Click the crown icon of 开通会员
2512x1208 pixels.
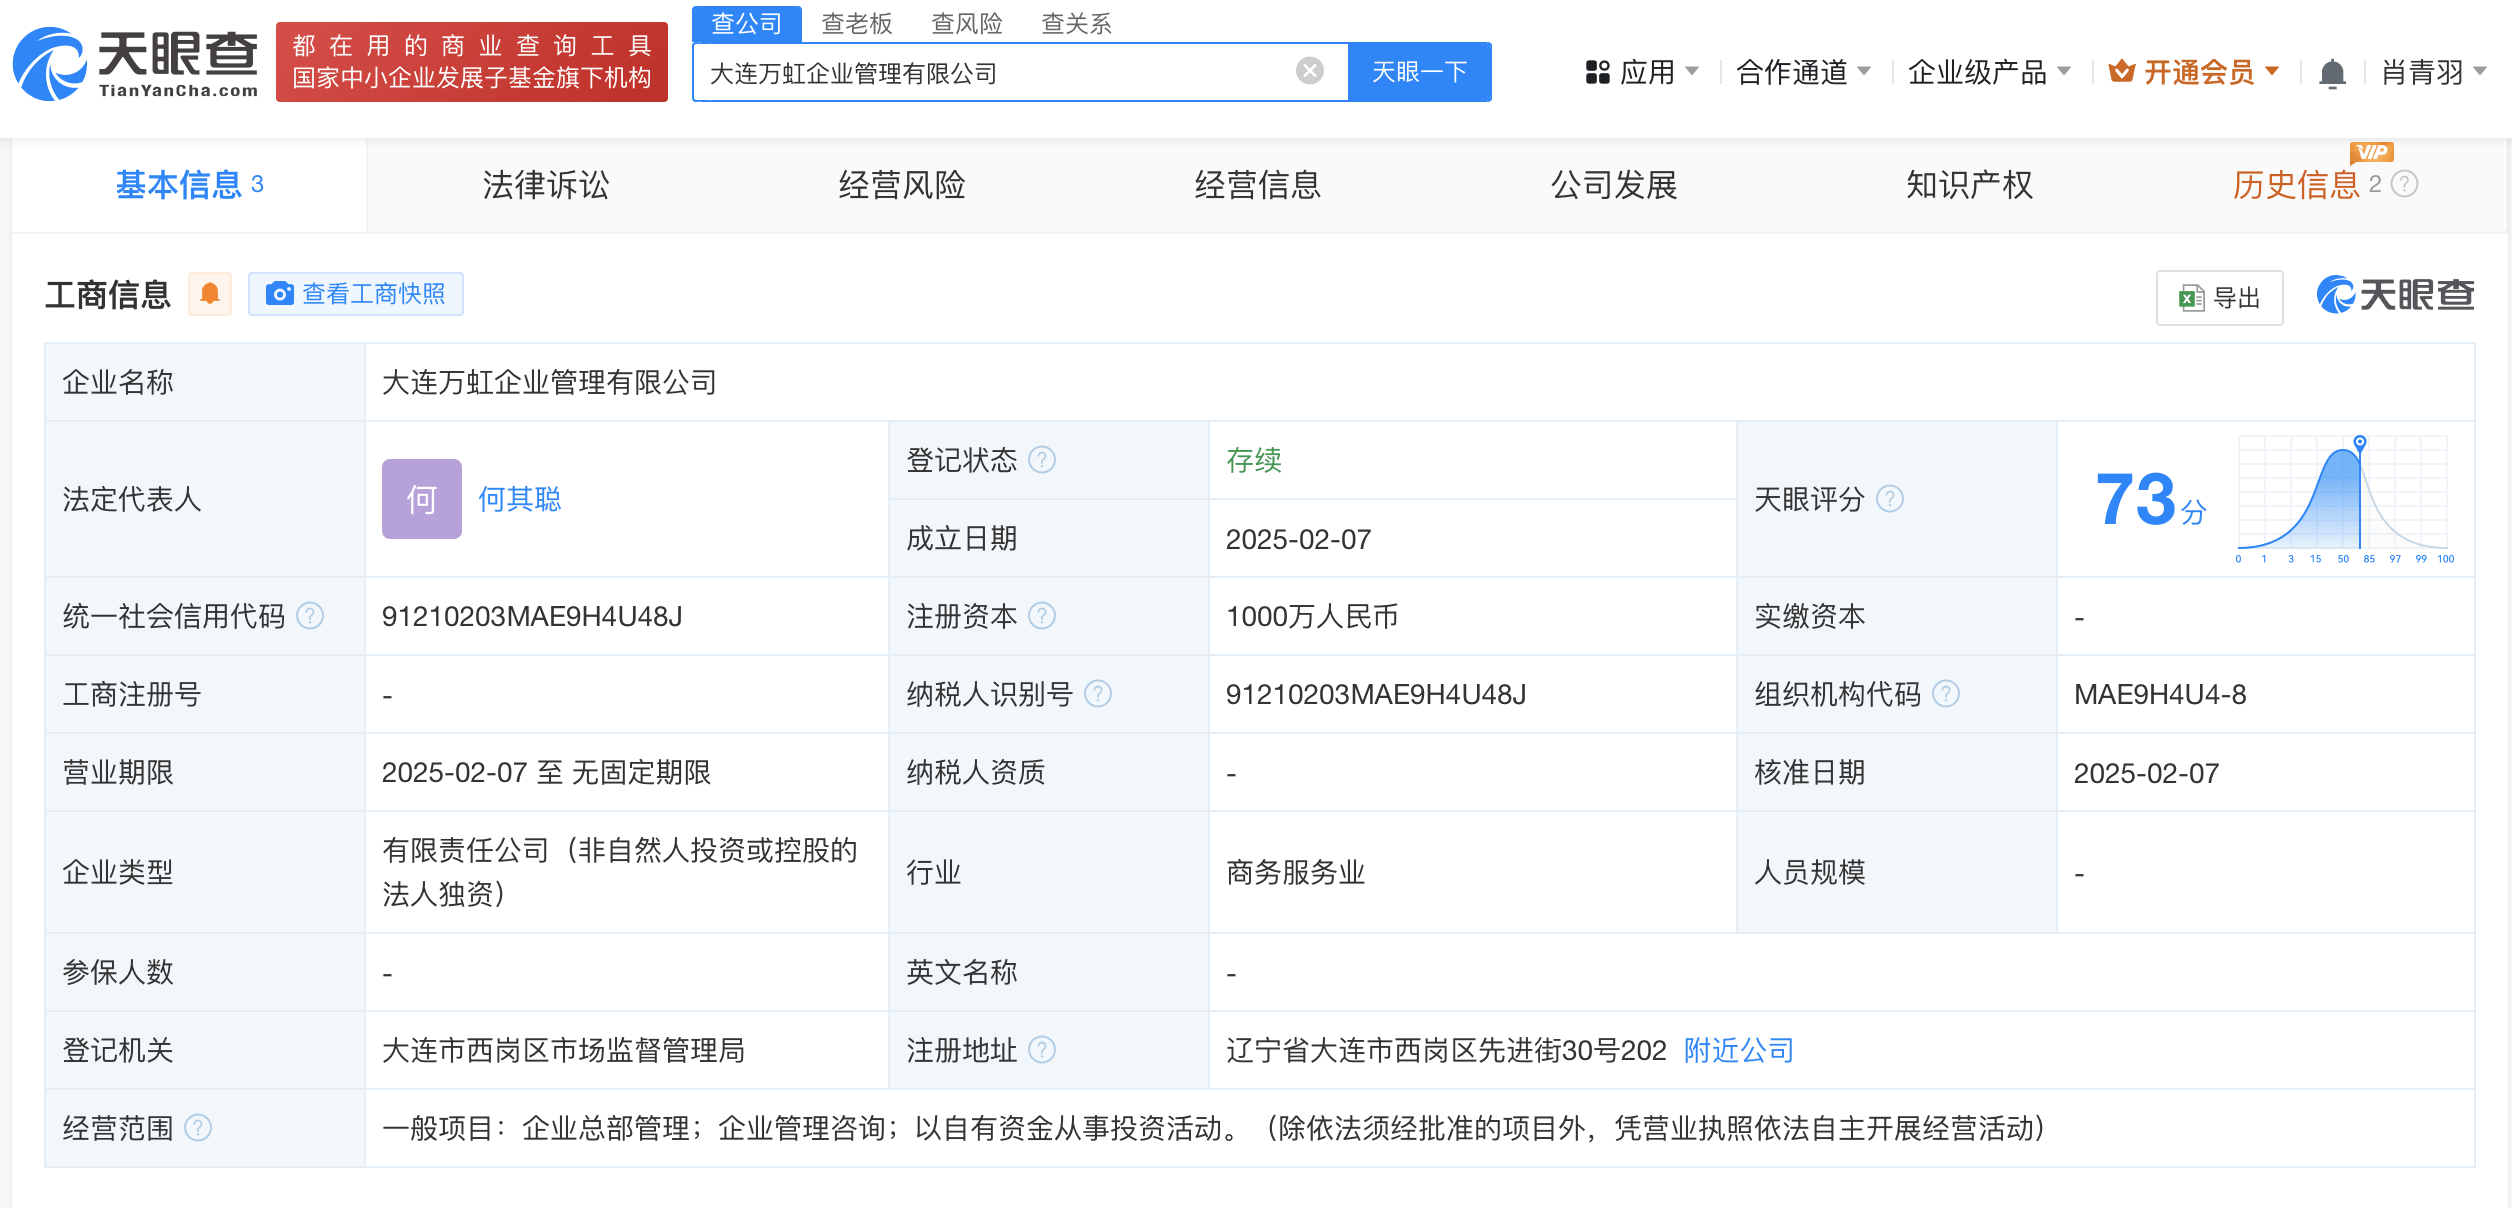[x=2121, y=72]
